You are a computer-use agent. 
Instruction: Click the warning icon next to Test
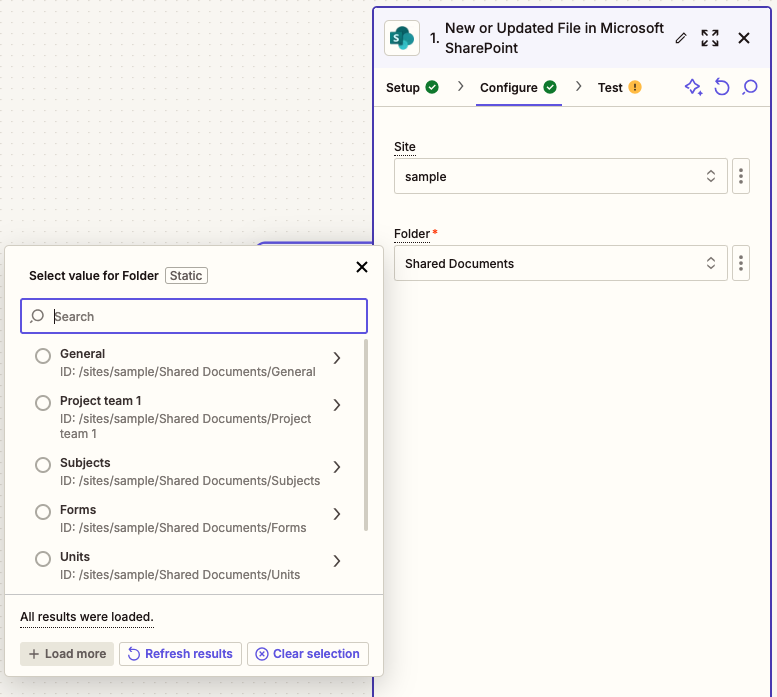[x=635, y=87]
